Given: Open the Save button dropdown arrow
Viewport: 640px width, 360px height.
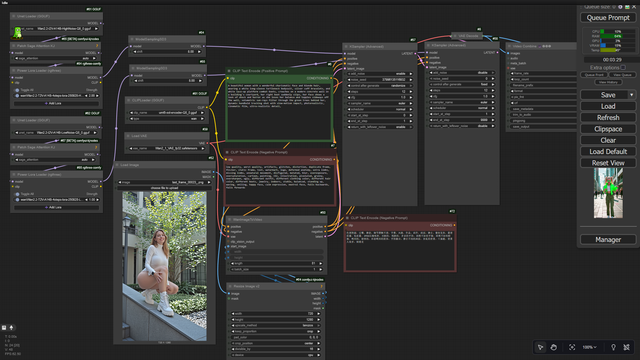Looking at the screenshot, I should pyautogui.click(x=631, y=95).
